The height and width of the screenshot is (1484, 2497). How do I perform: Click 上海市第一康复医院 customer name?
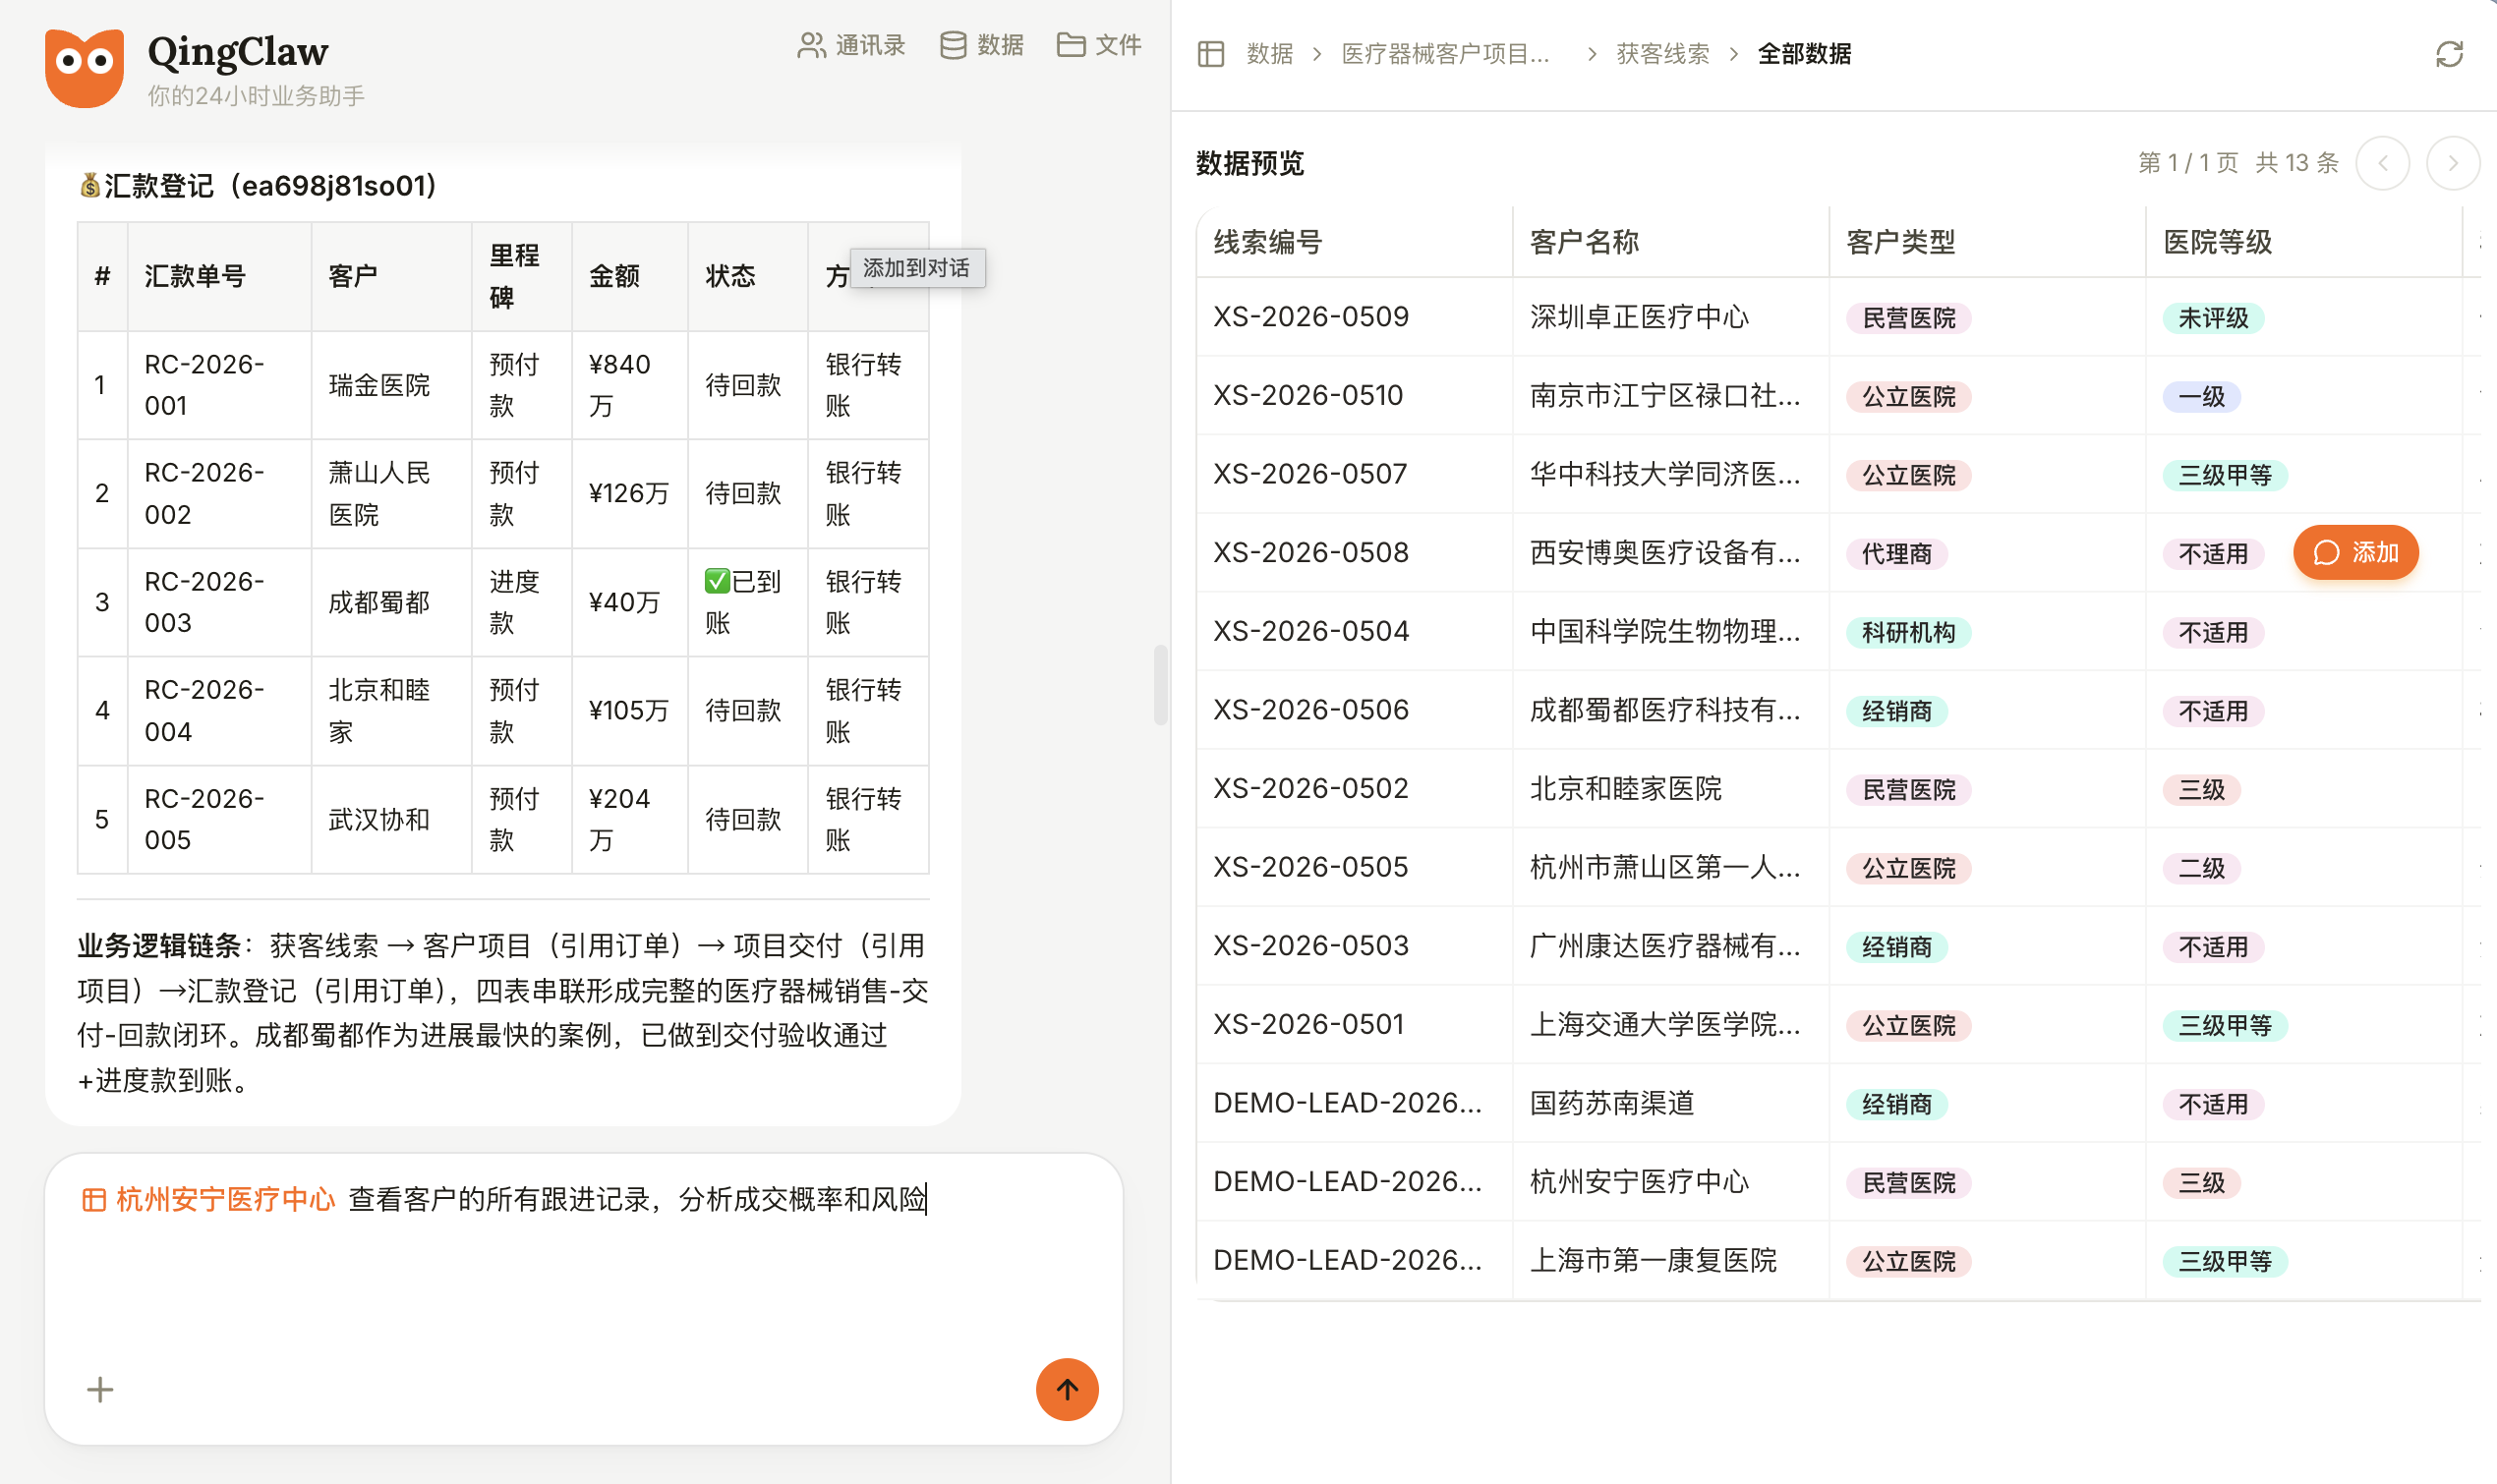tap(1653, 1260)
